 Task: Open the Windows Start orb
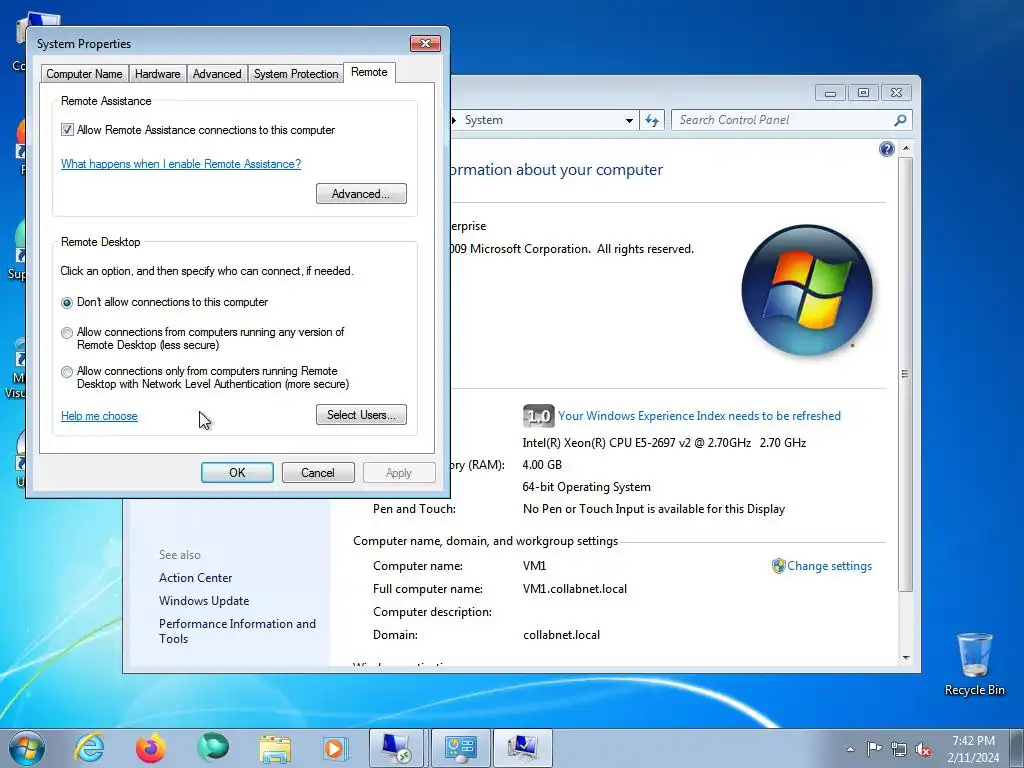pos(27,748)
